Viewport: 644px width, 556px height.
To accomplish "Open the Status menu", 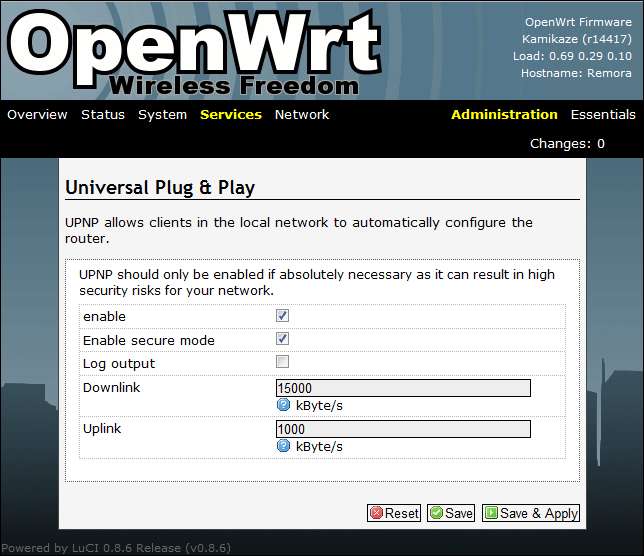I will pyautogui.click(x=103, y=115).
